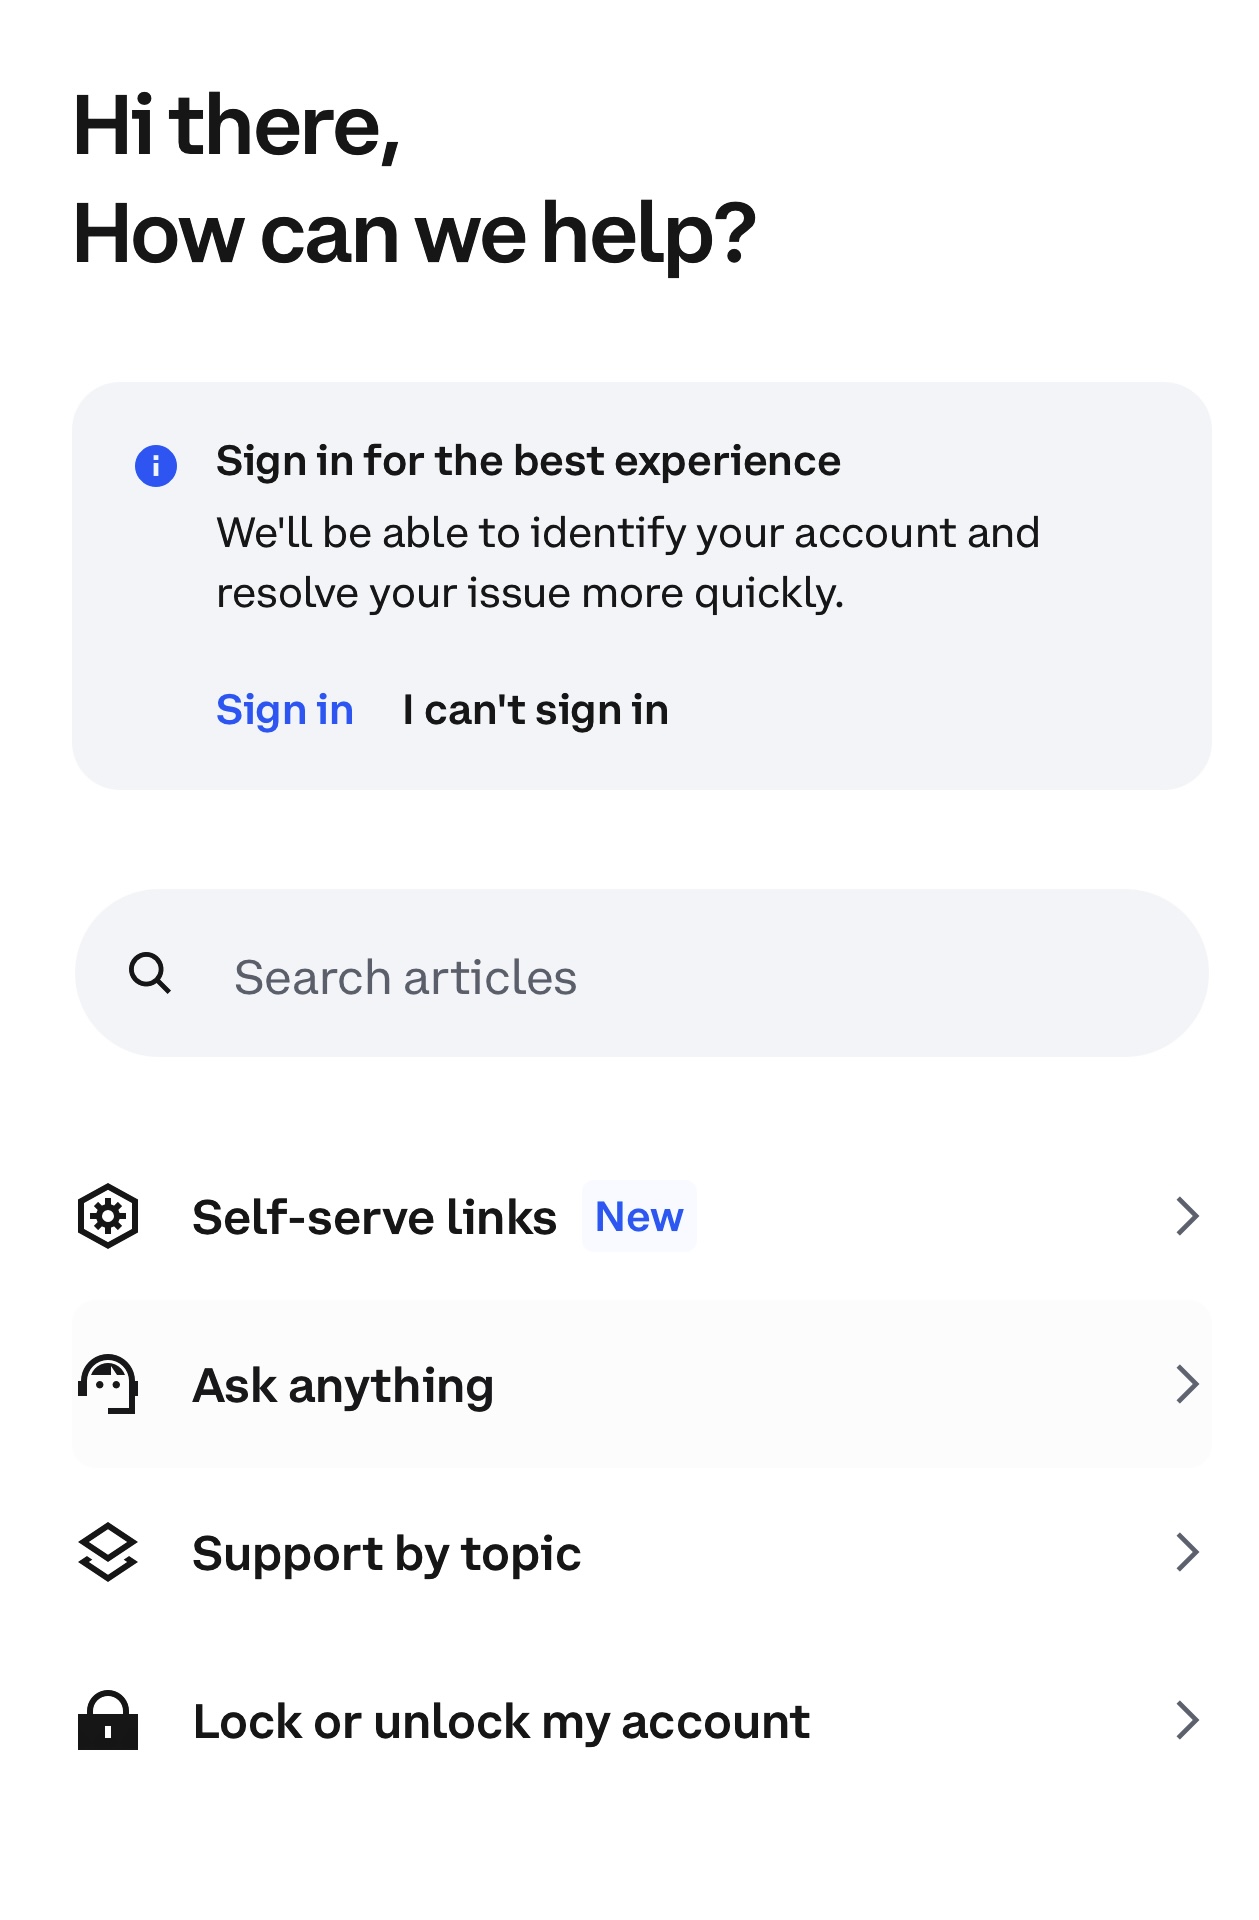Click the Ask anything headset agent icon

click(108, 1384)
